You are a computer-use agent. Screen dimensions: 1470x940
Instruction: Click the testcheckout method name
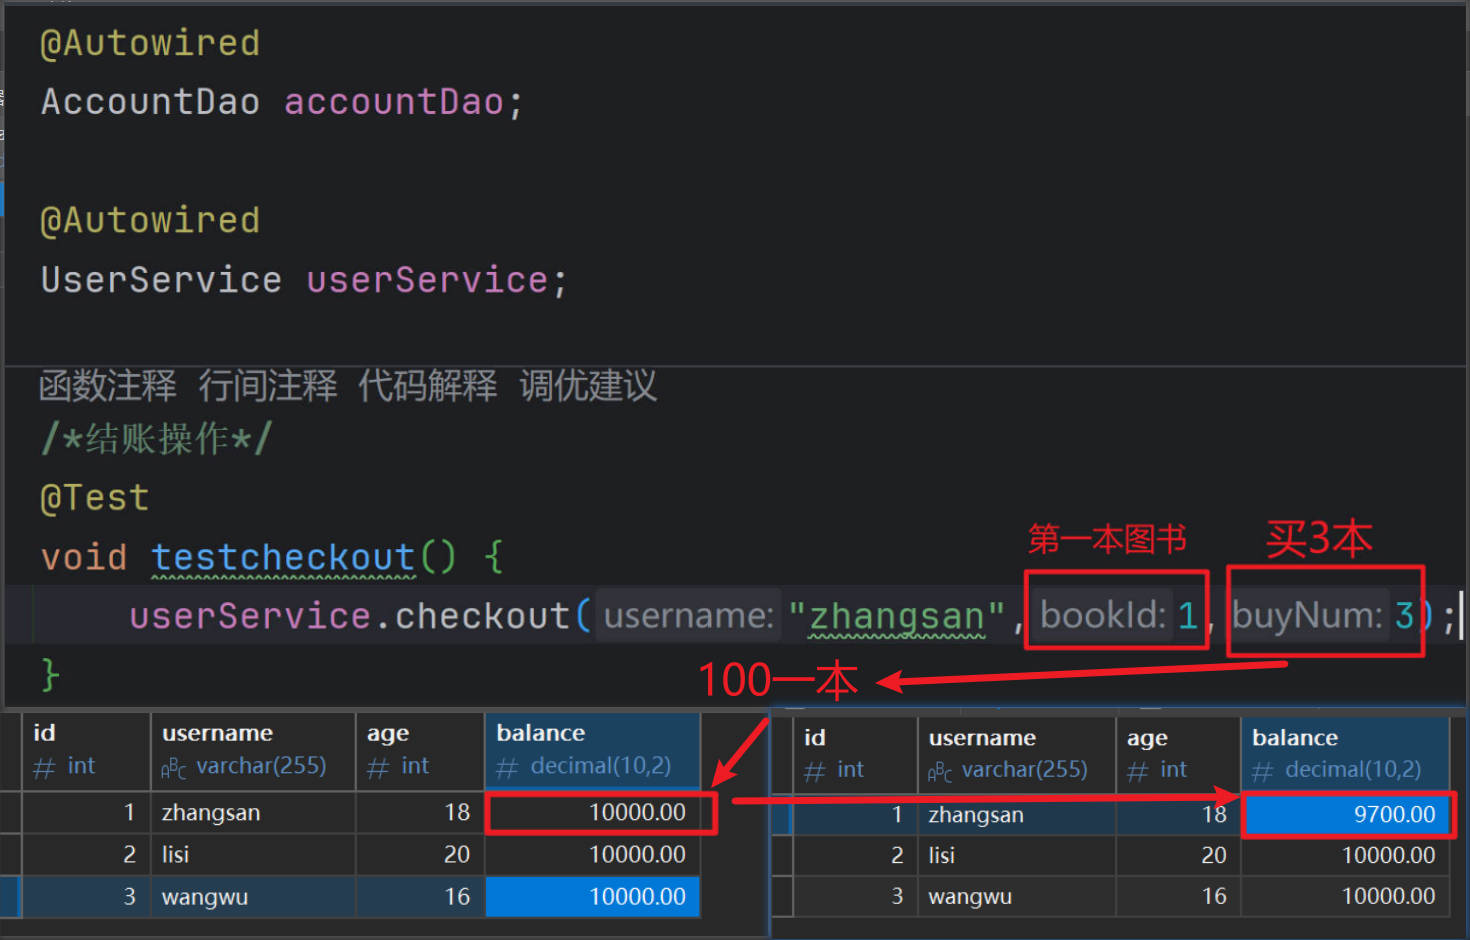pos(283,557)
